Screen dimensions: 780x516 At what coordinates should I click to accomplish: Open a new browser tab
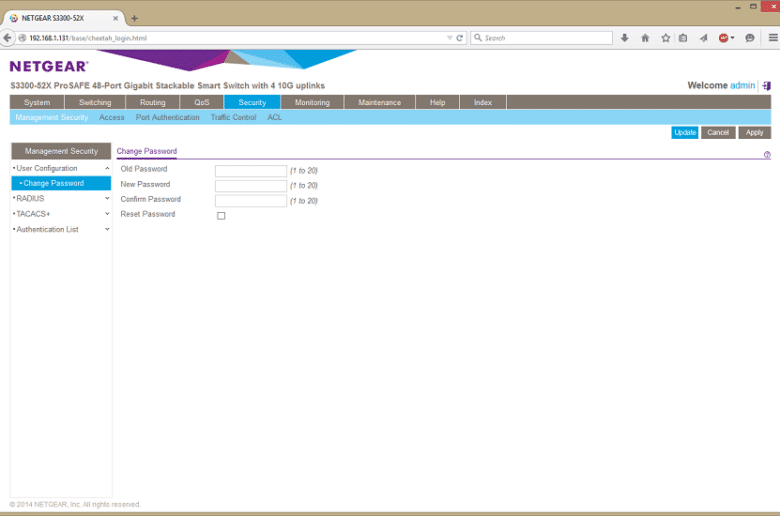point(134,18)
